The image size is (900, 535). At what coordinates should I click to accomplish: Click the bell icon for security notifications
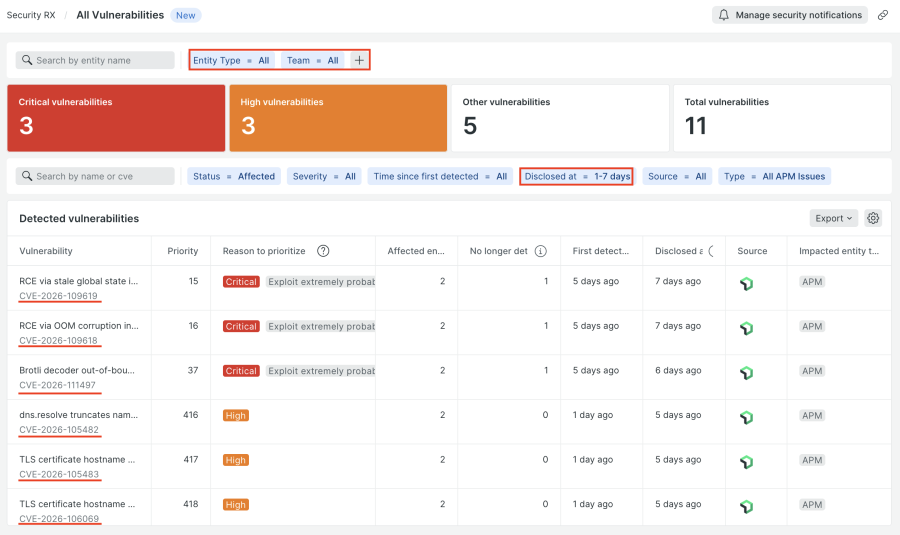(724, 15)
